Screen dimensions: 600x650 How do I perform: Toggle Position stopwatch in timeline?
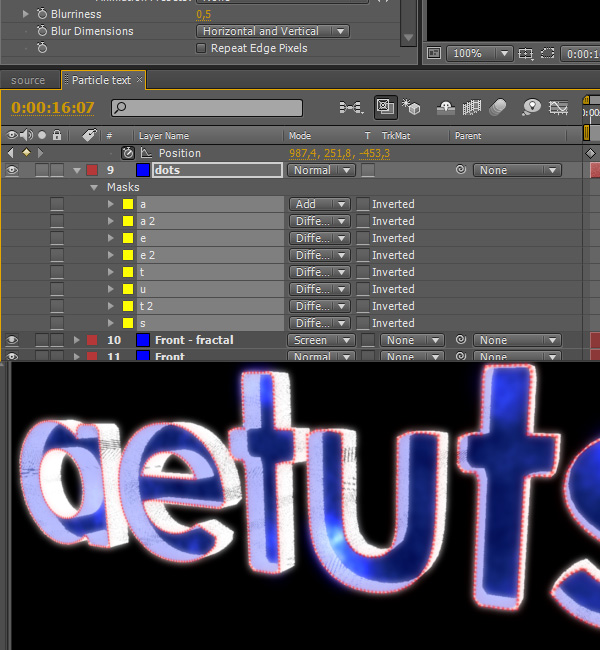point(128,153)
